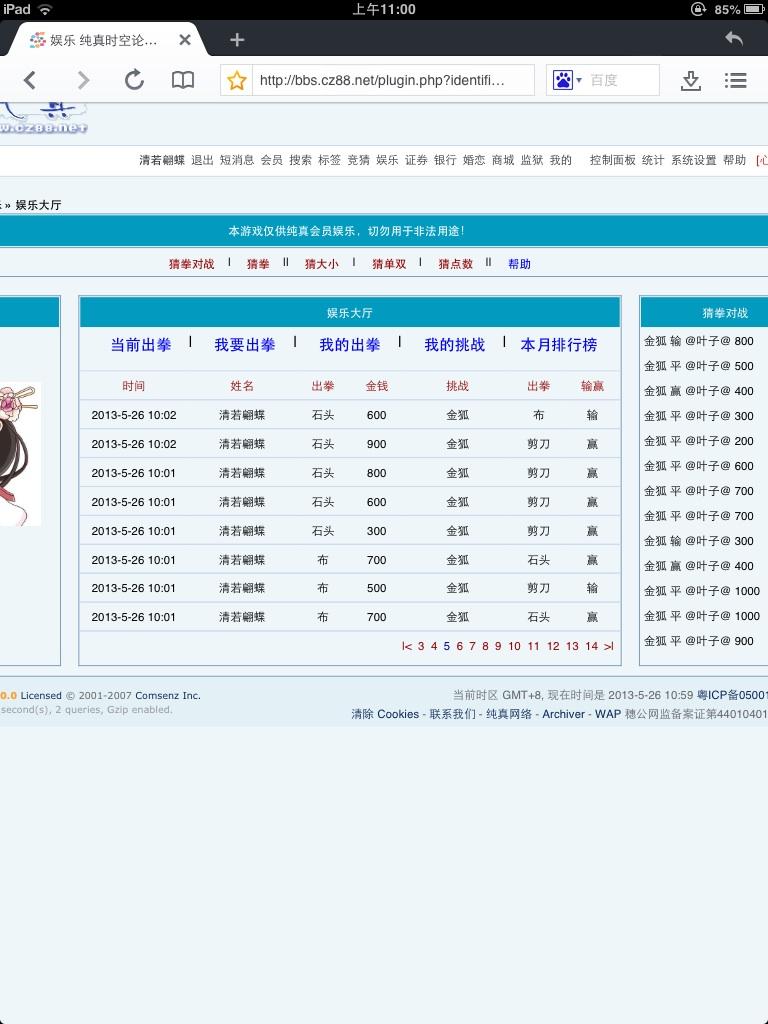Jump to last page with >| link
This screenshot has height=1024, width=768.
point(609,646)
